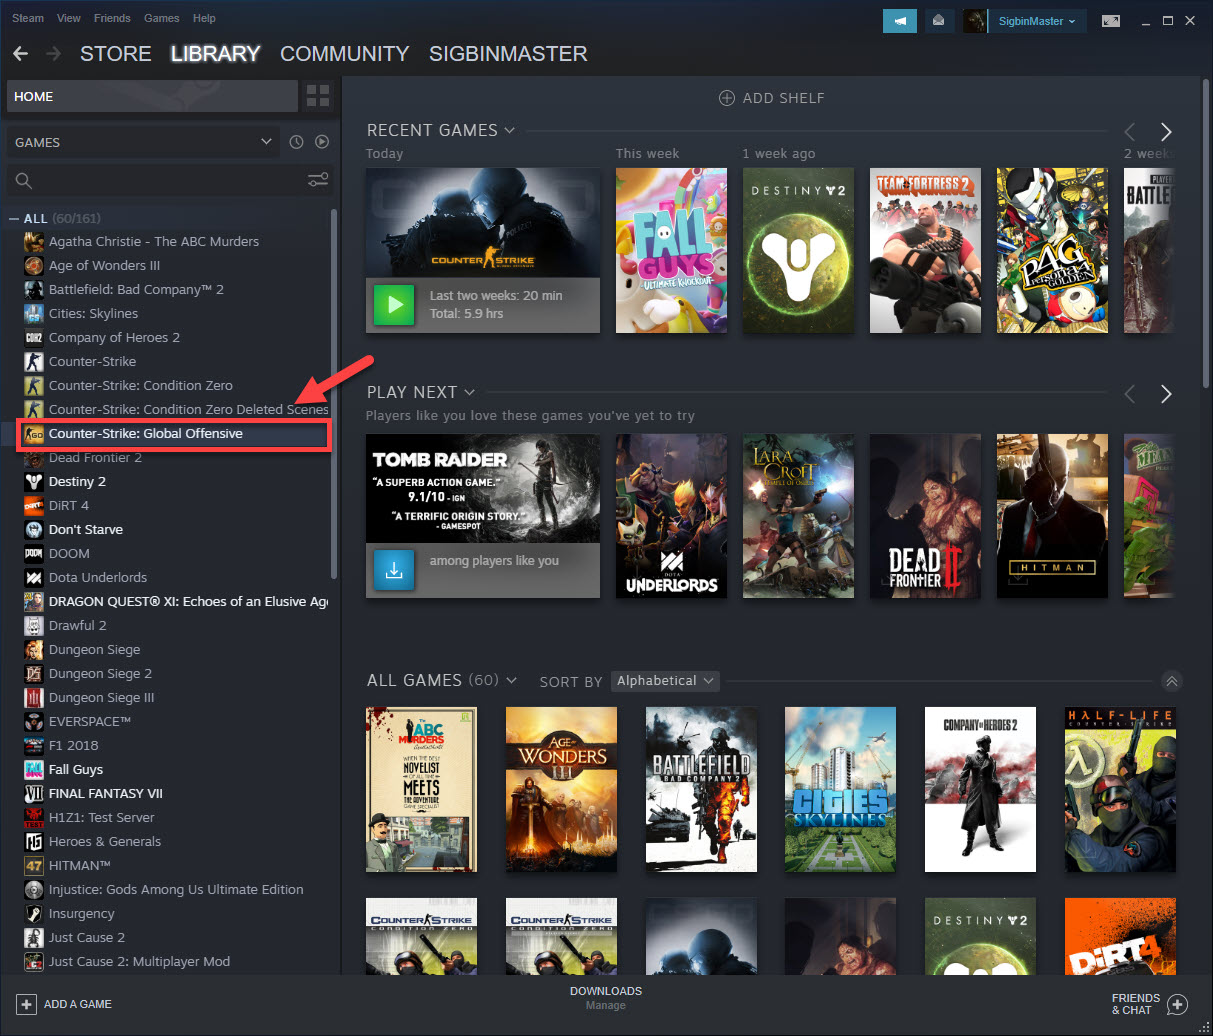The width and height of the screenshot is (1213, 1036).
Task: Open announcements via the megaphone icon
Action: coord(899,20)
